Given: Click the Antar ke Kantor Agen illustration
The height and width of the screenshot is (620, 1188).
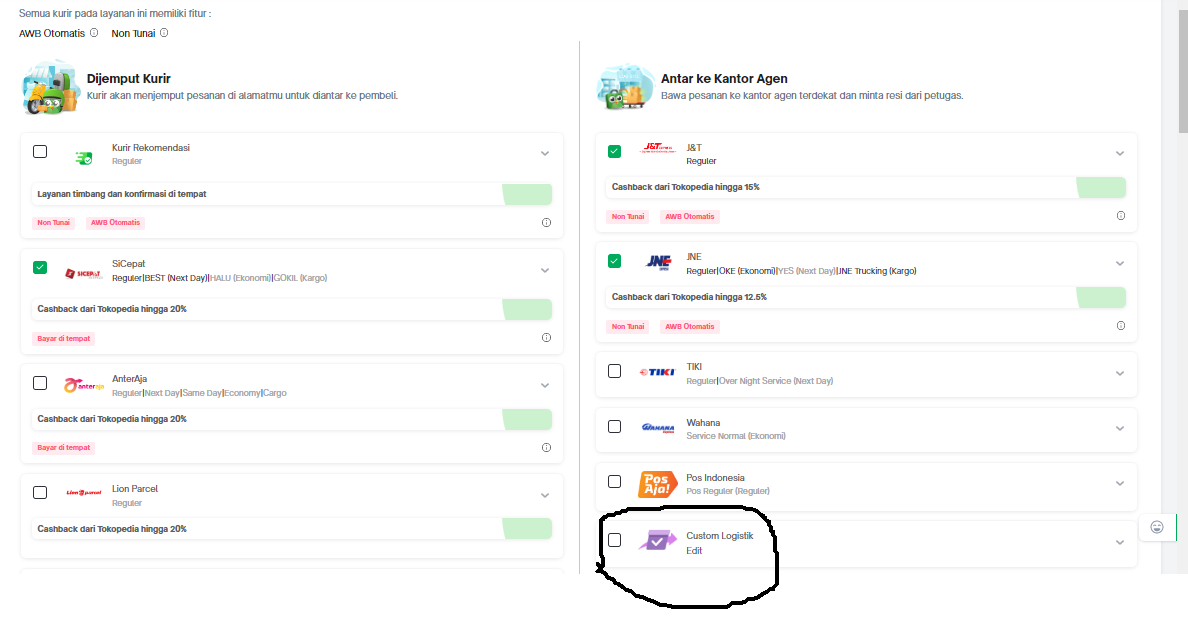Looking at the screenshot, I should pyautogui.click(x=625, y=87).
